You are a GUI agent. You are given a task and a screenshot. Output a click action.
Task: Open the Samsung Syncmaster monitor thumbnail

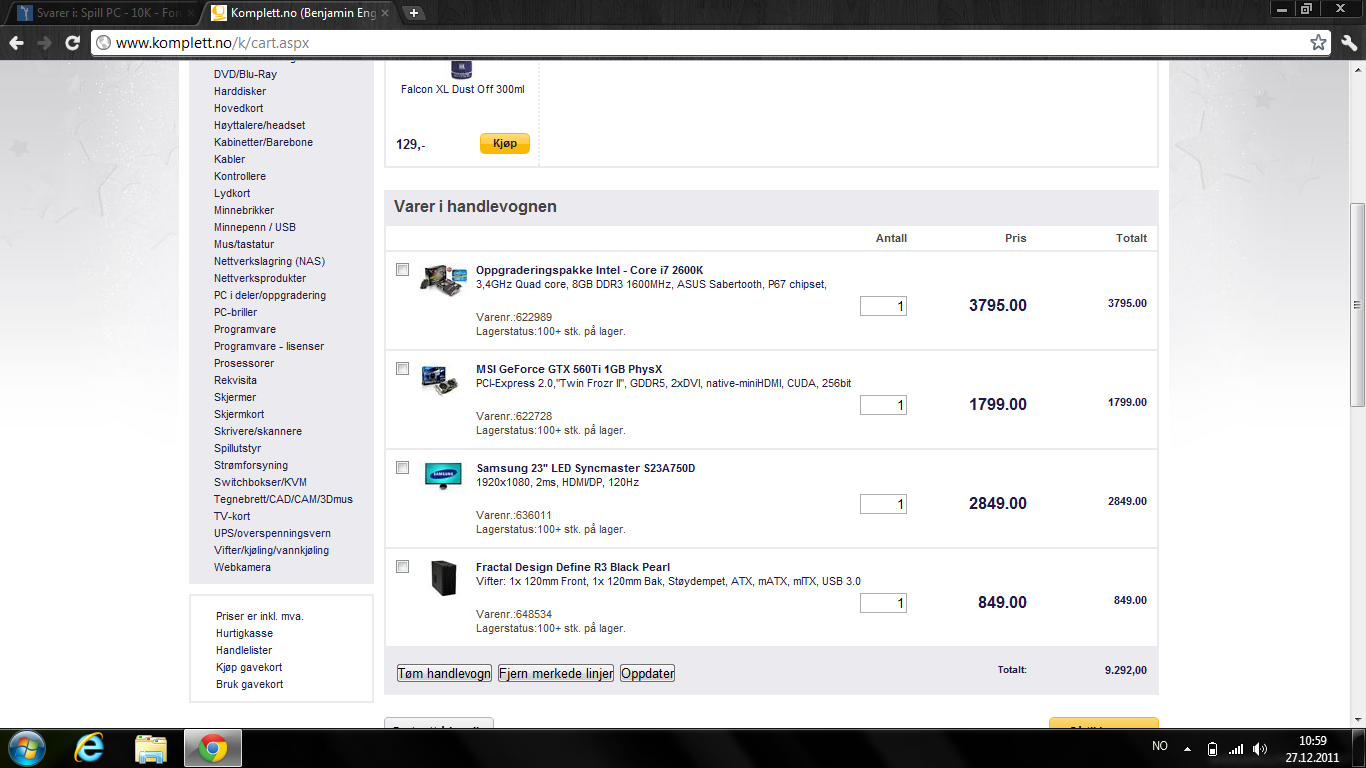(x=443, y=475)
